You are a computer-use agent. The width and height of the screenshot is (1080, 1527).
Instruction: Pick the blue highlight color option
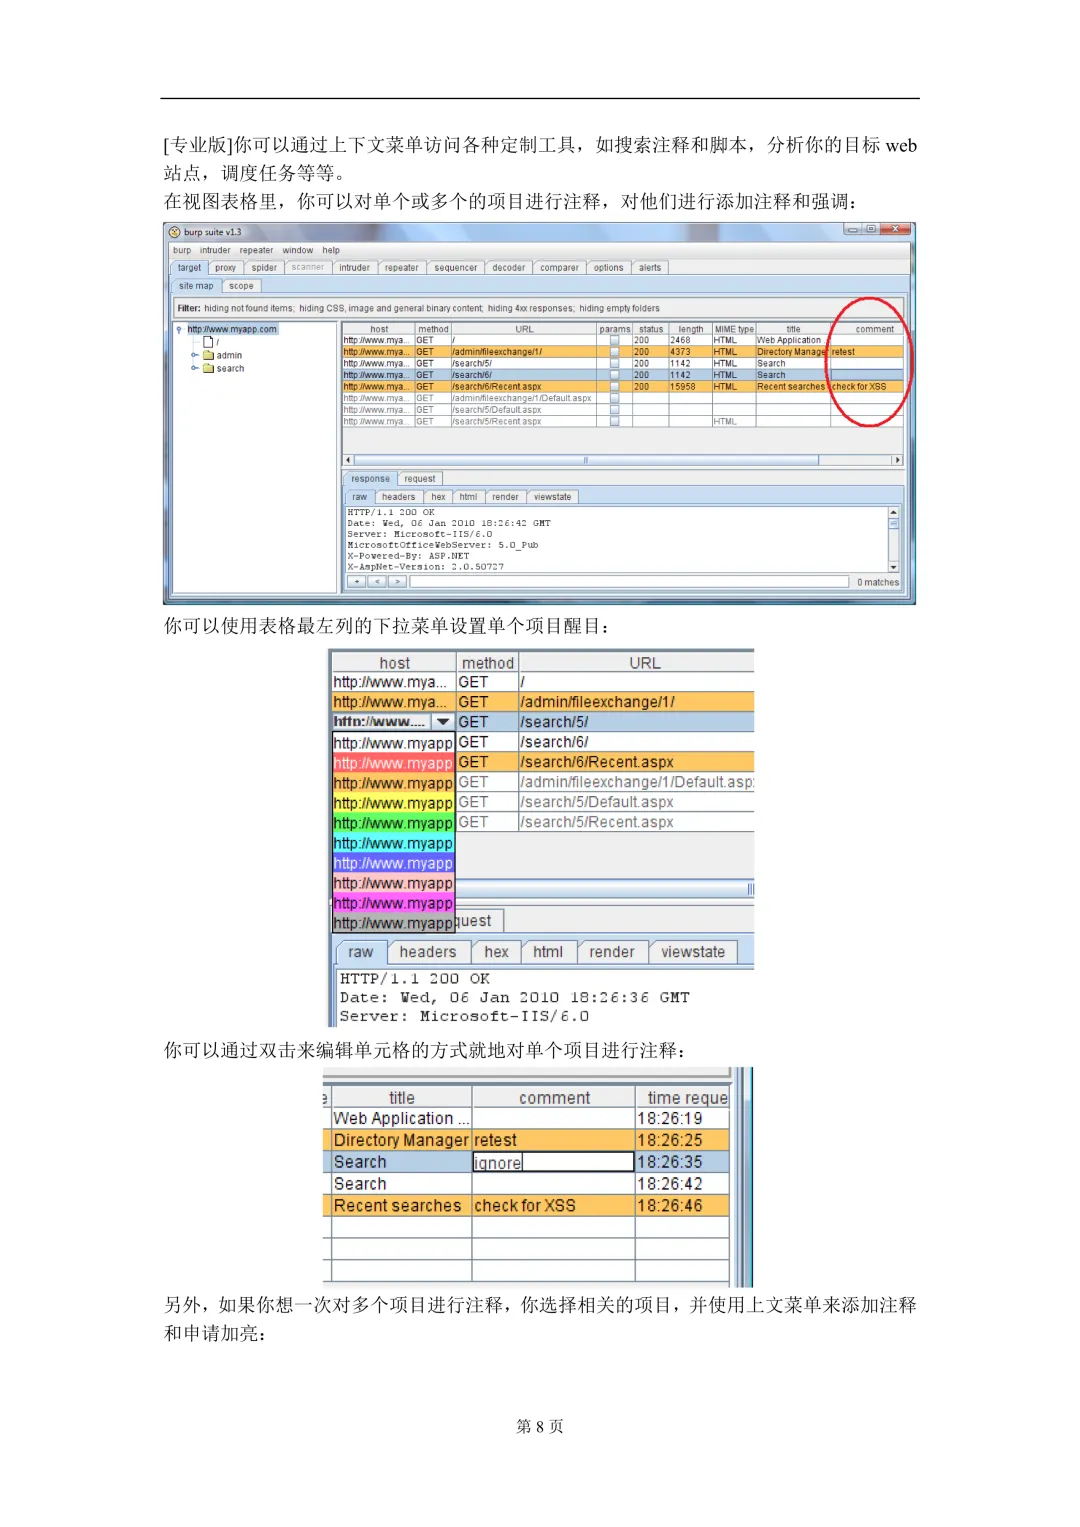[393, 863]
